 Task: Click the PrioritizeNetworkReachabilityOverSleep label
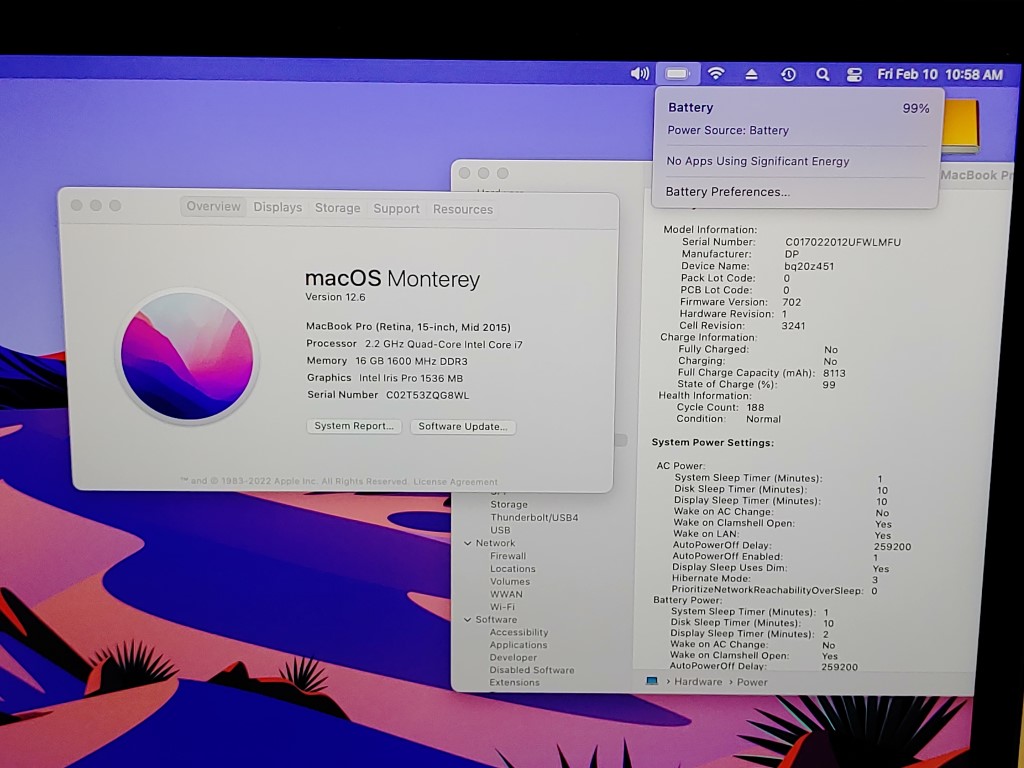coord(767,590)
